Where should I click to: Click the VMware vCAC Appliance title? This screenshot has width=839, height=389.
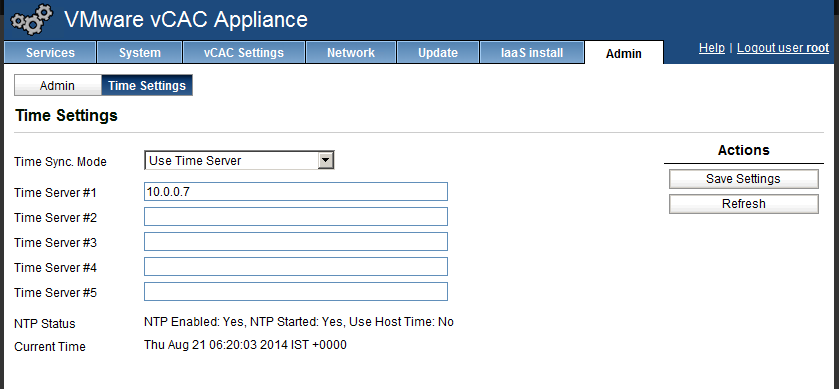[x=186, y=20]
